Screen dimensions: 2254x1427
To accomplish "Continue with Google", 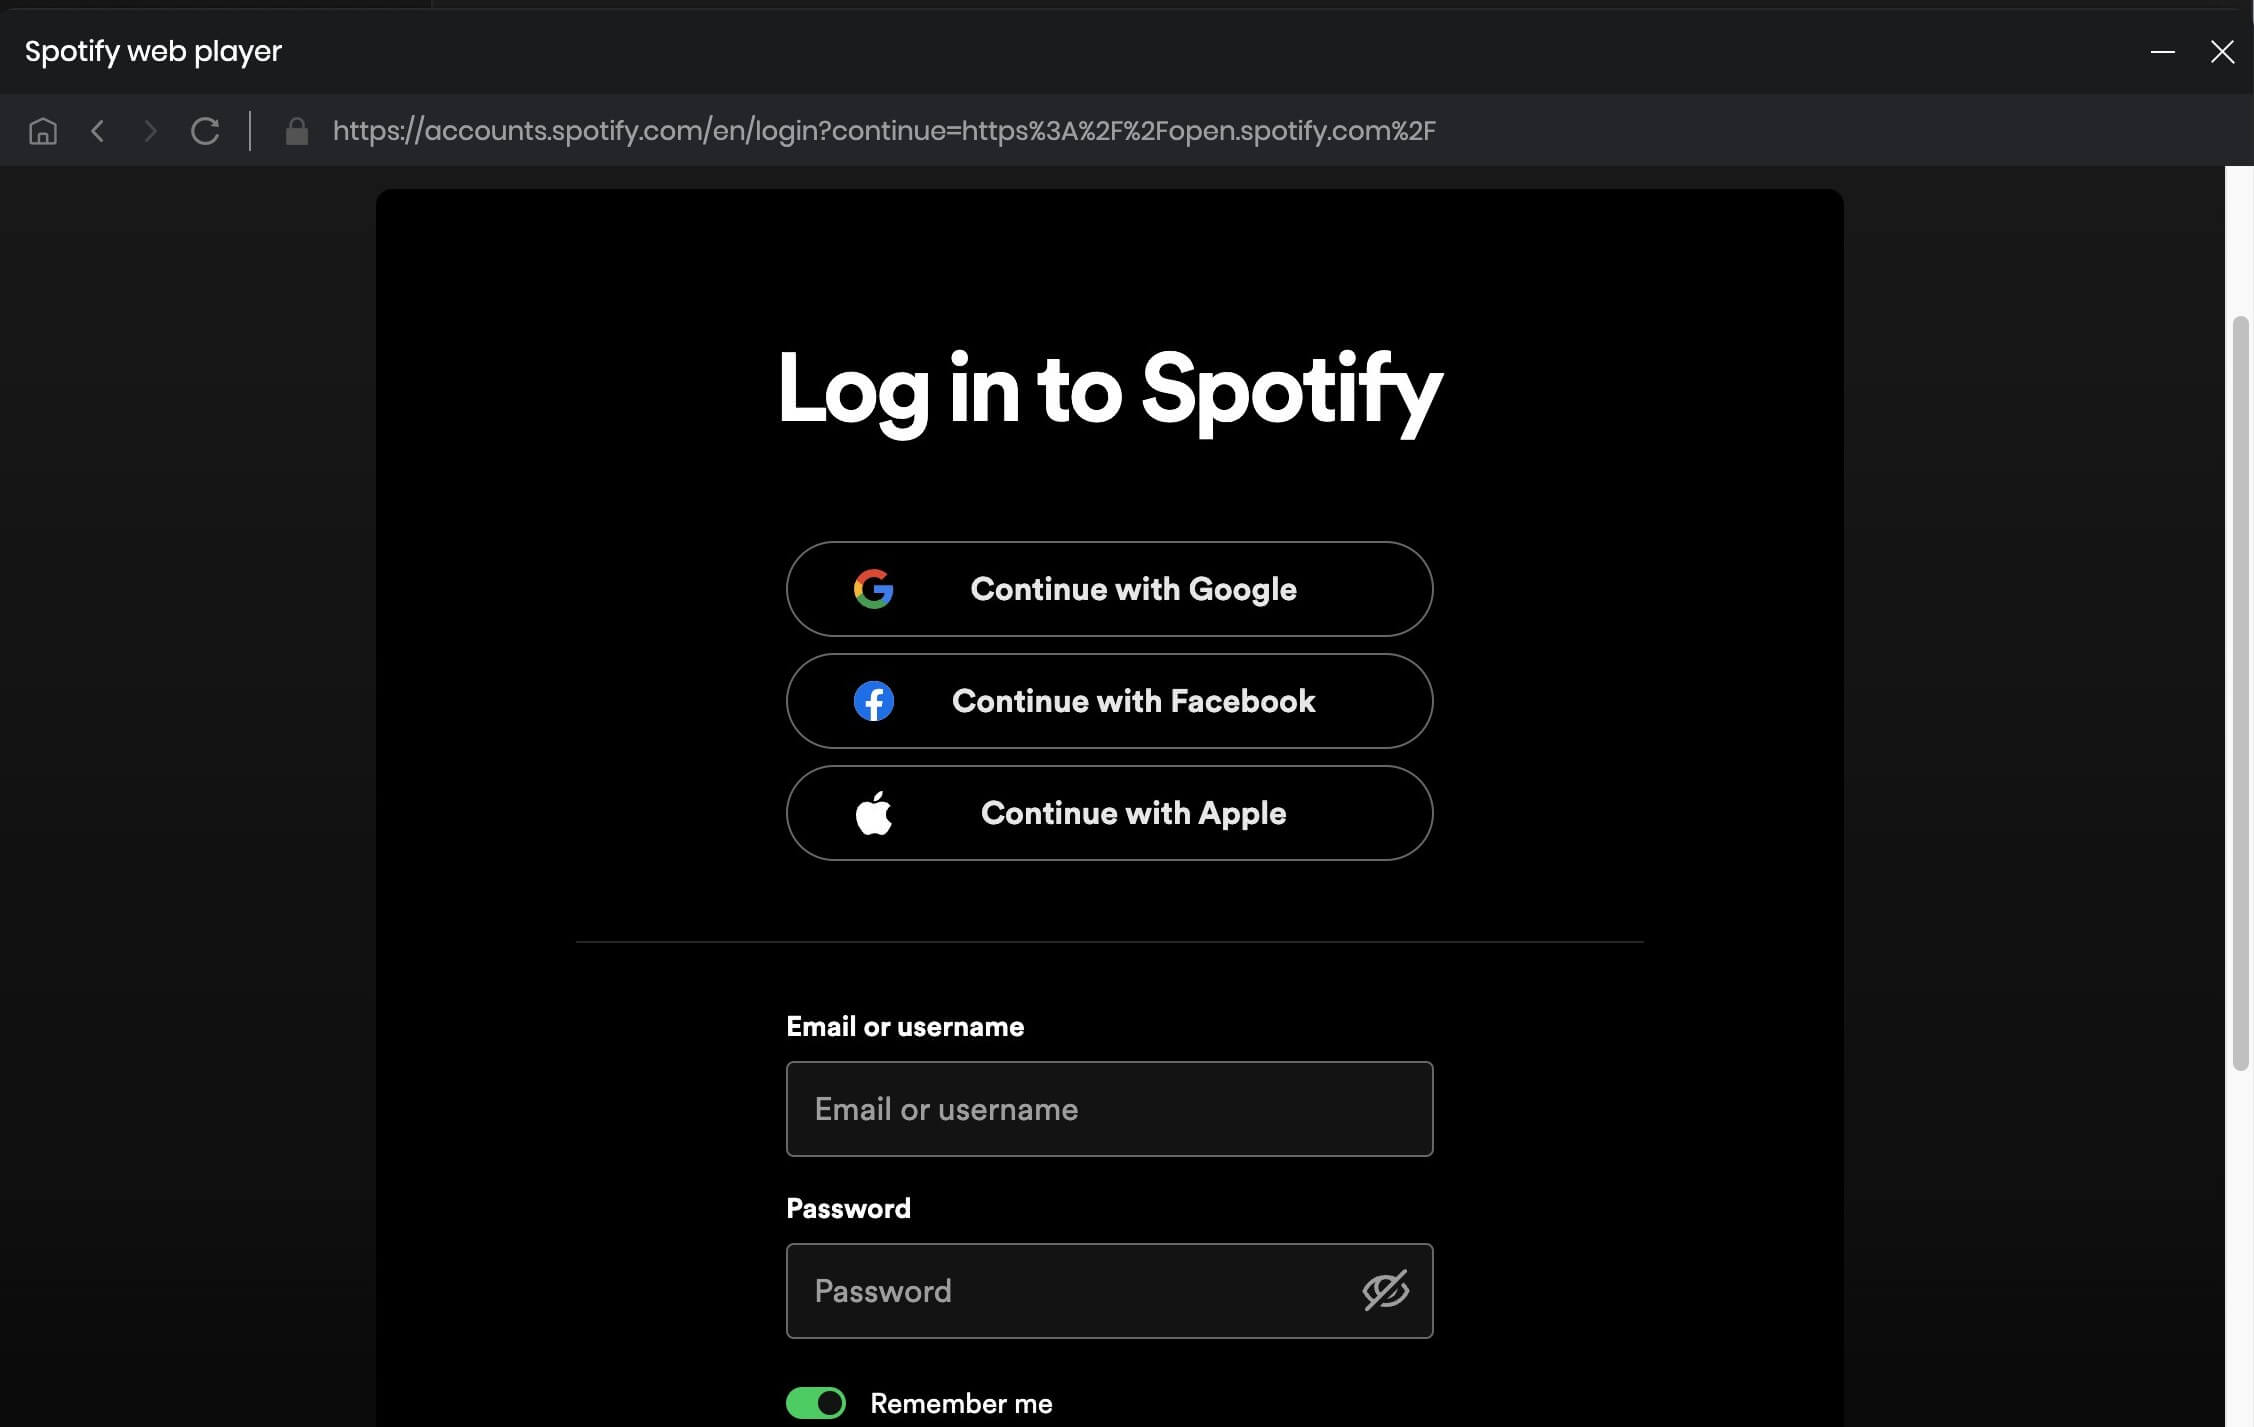I will (x=1109, y=589).
